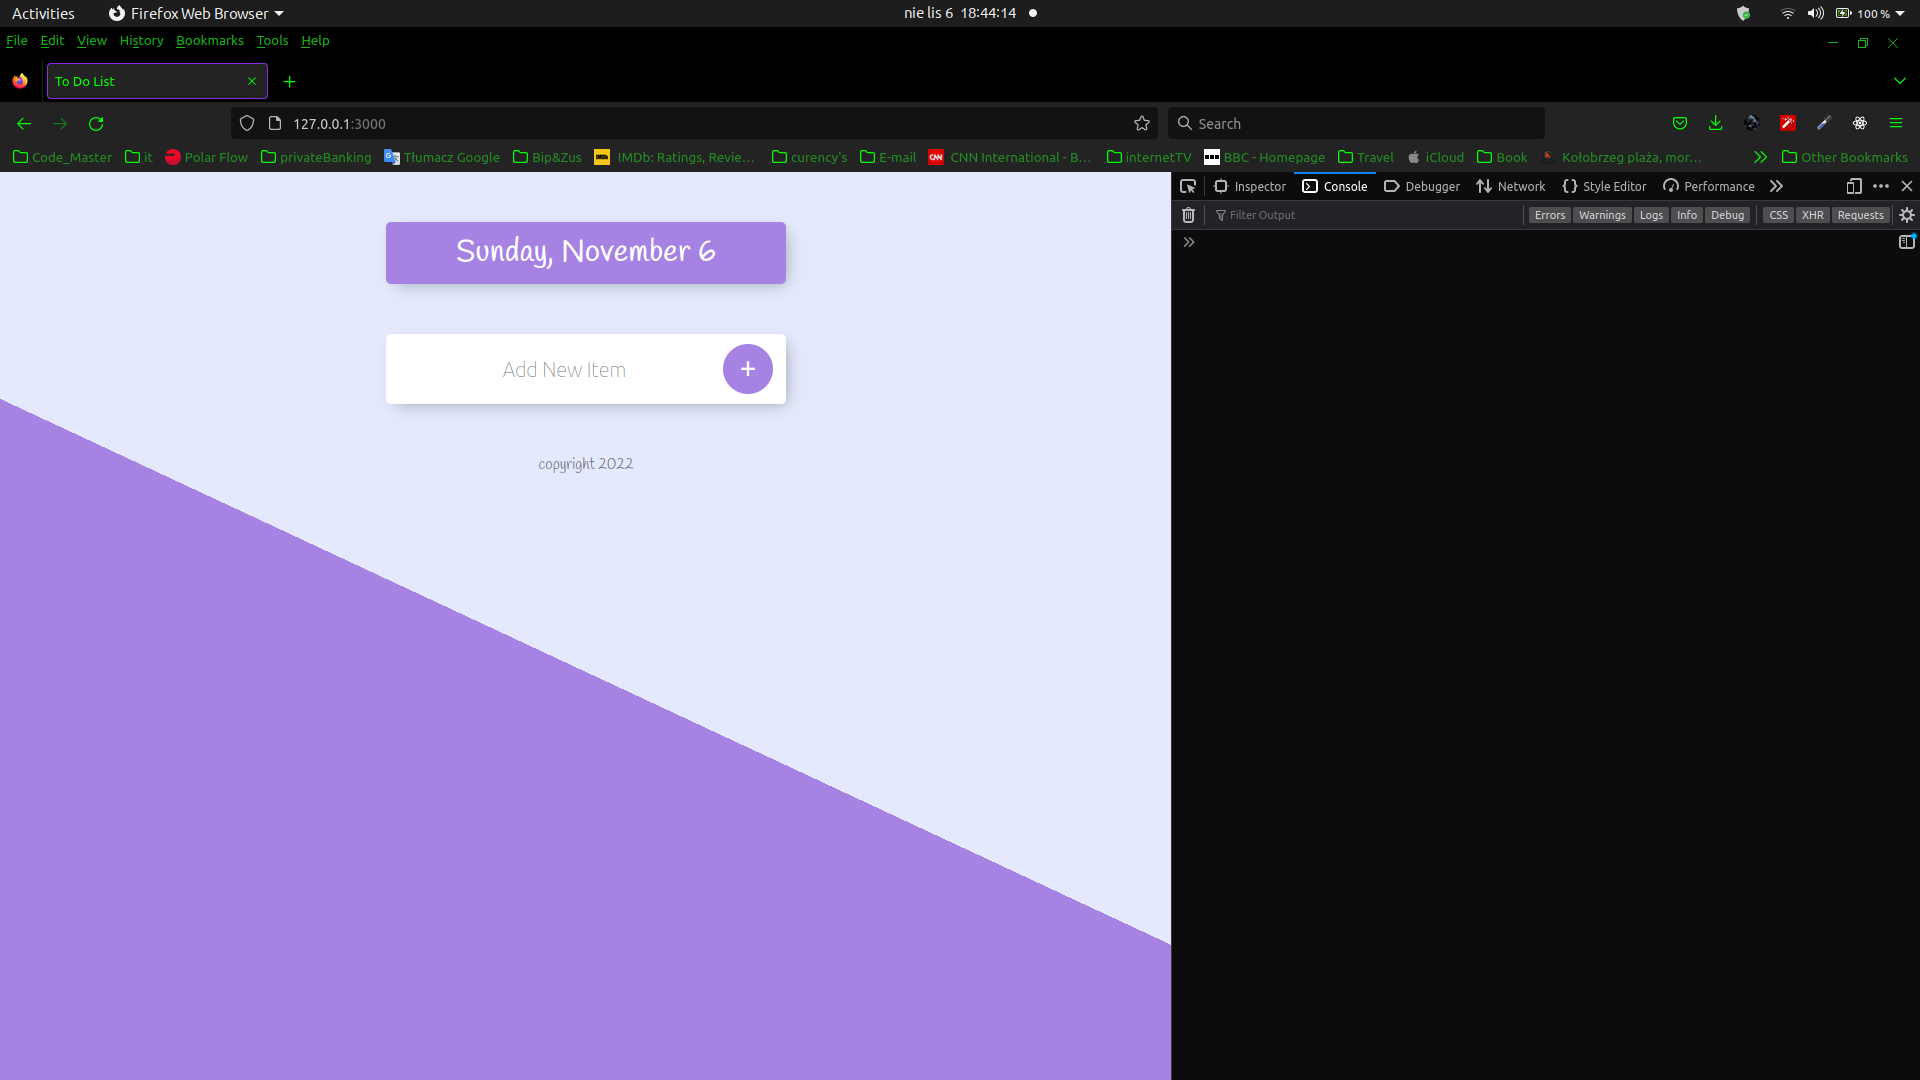Click the Pocket save icon in toolbar

pyautogui.click(x=1680, y=123)
